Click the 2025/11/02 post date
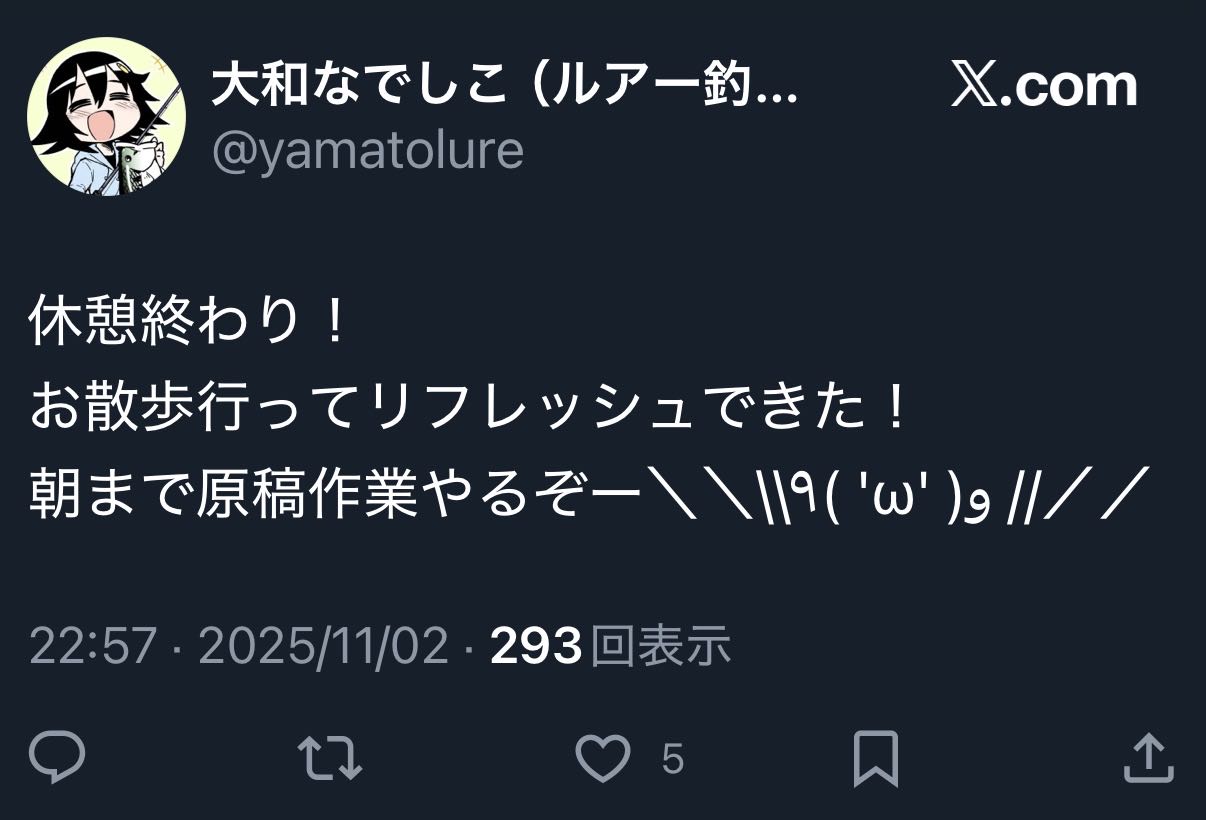Screen dimensions: 1206x820 point(323,646)
